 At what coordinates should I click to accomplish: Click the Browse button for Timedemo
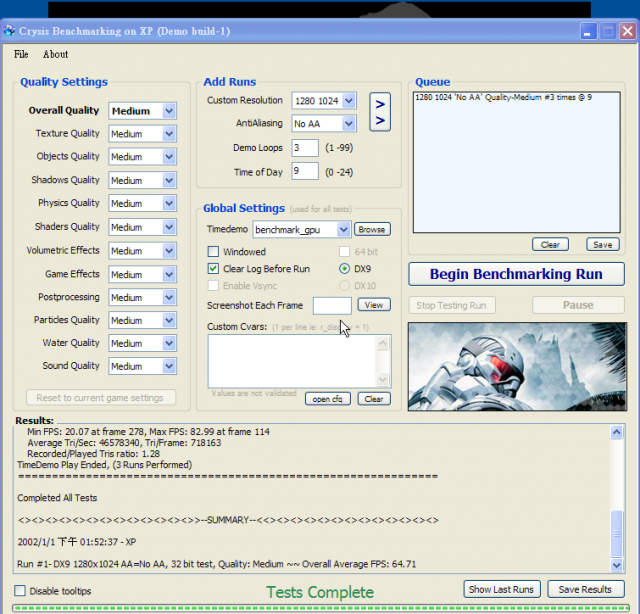click(x=372, y=229)
